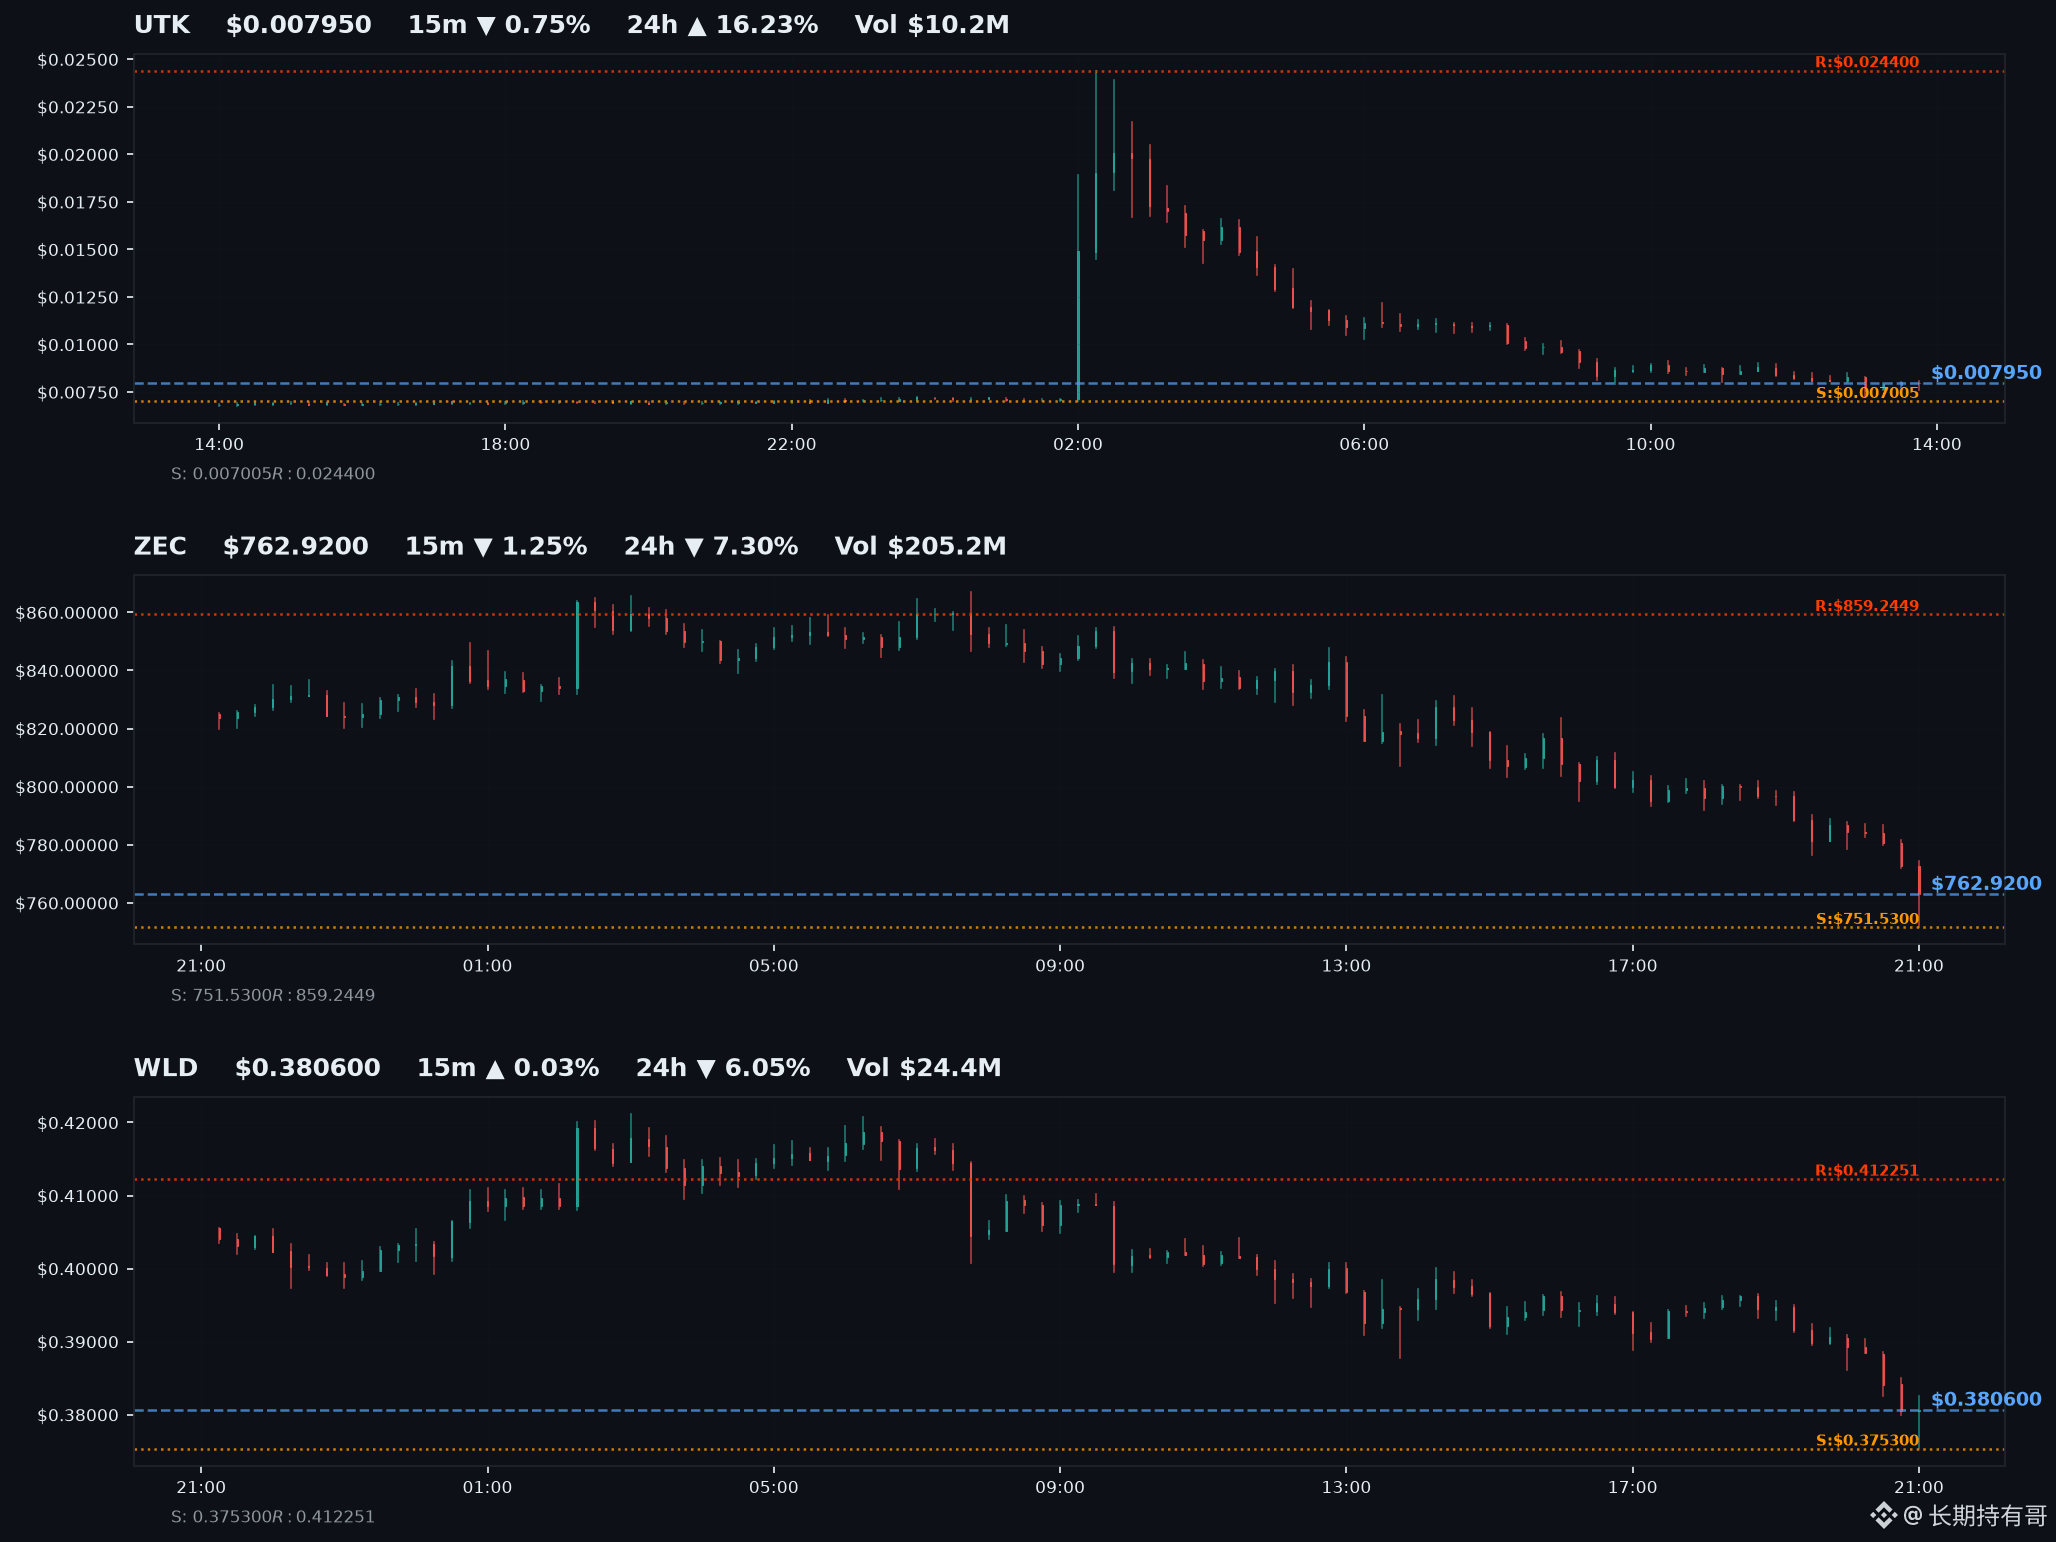Select UTK's 24h ▲ 16.23% change
This screenshot has height=1542, width=2056.
pos(722,25)
